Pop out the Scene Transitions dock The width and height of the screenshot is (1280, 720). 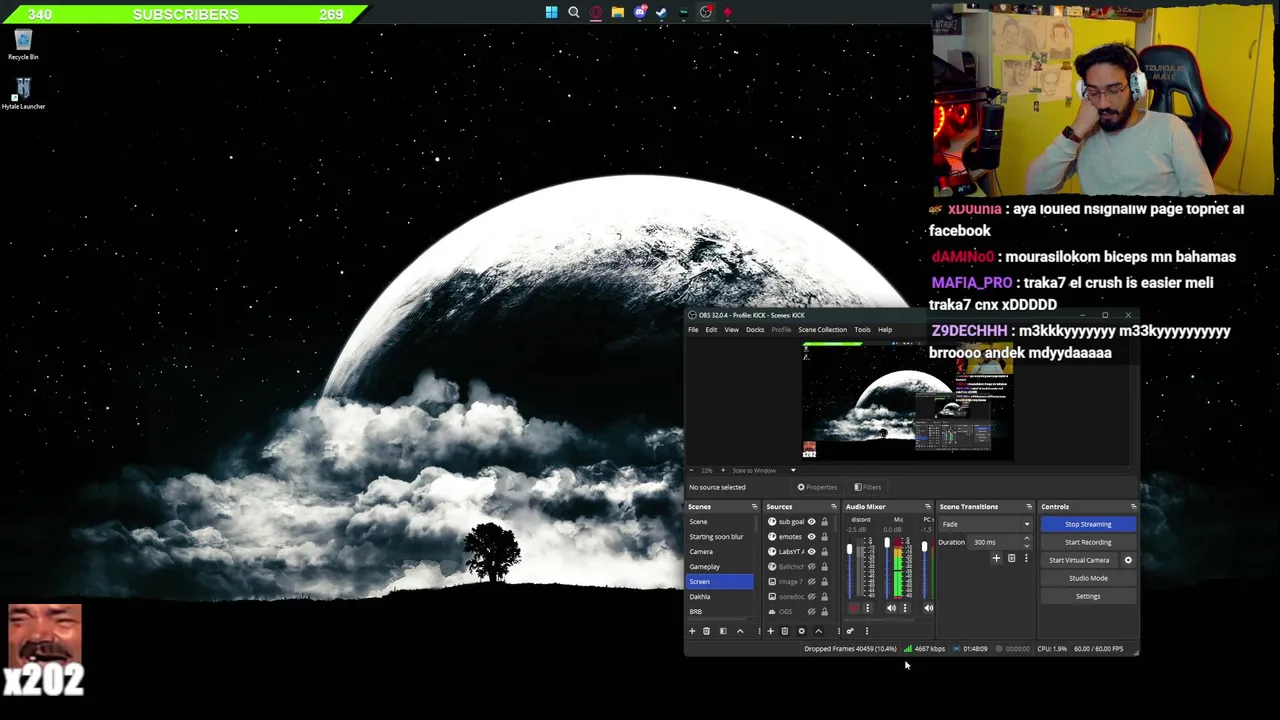pyautogui.click(x=1028, y=507)
